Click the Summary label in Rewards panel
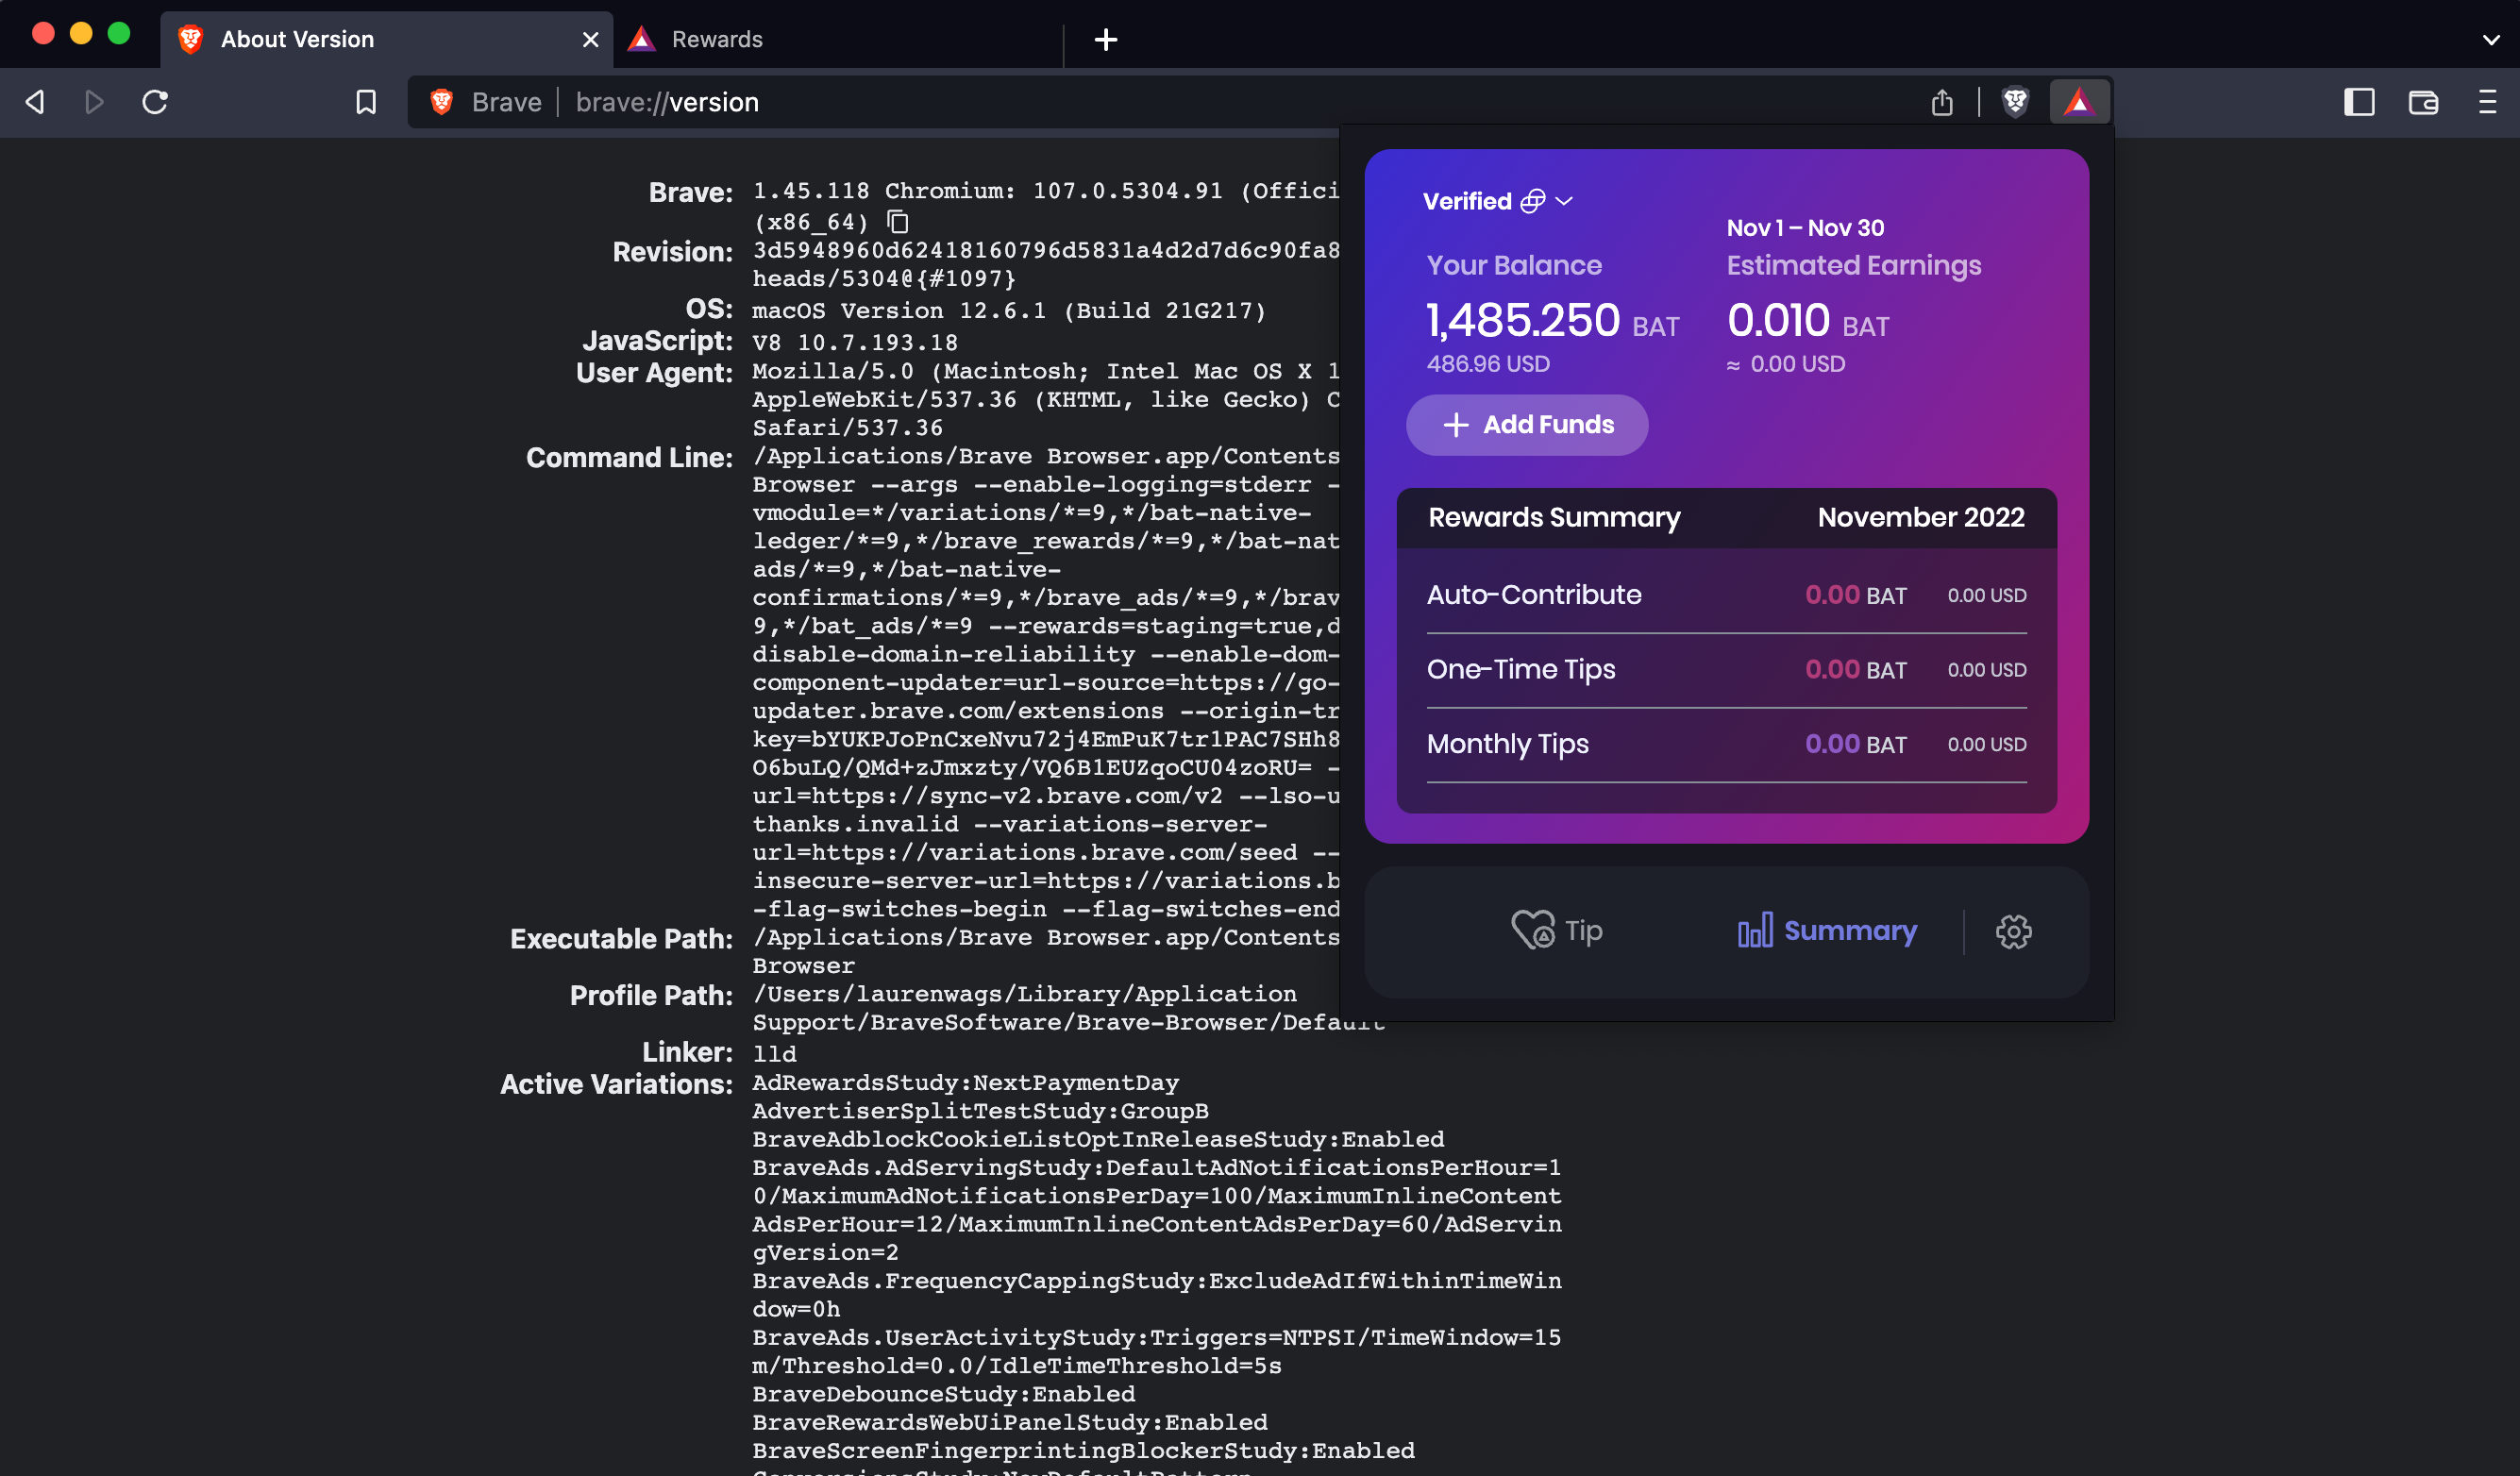The height and width of the screenshot is (1476, 2520). [1849, 930]
